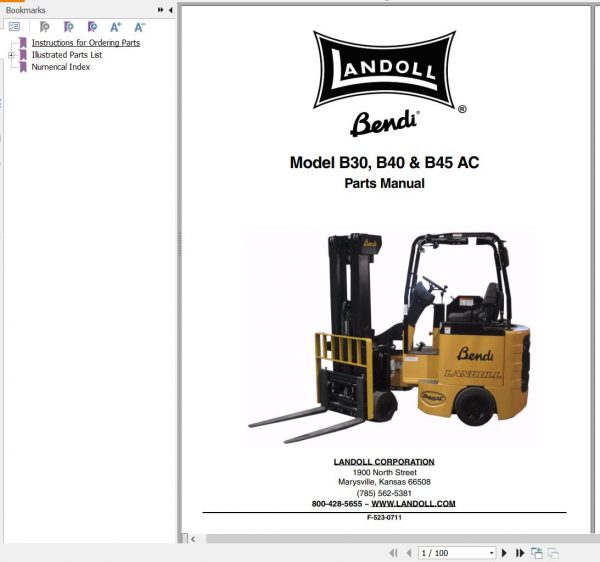Click the address line 1900 North Street

click(385, 472)
